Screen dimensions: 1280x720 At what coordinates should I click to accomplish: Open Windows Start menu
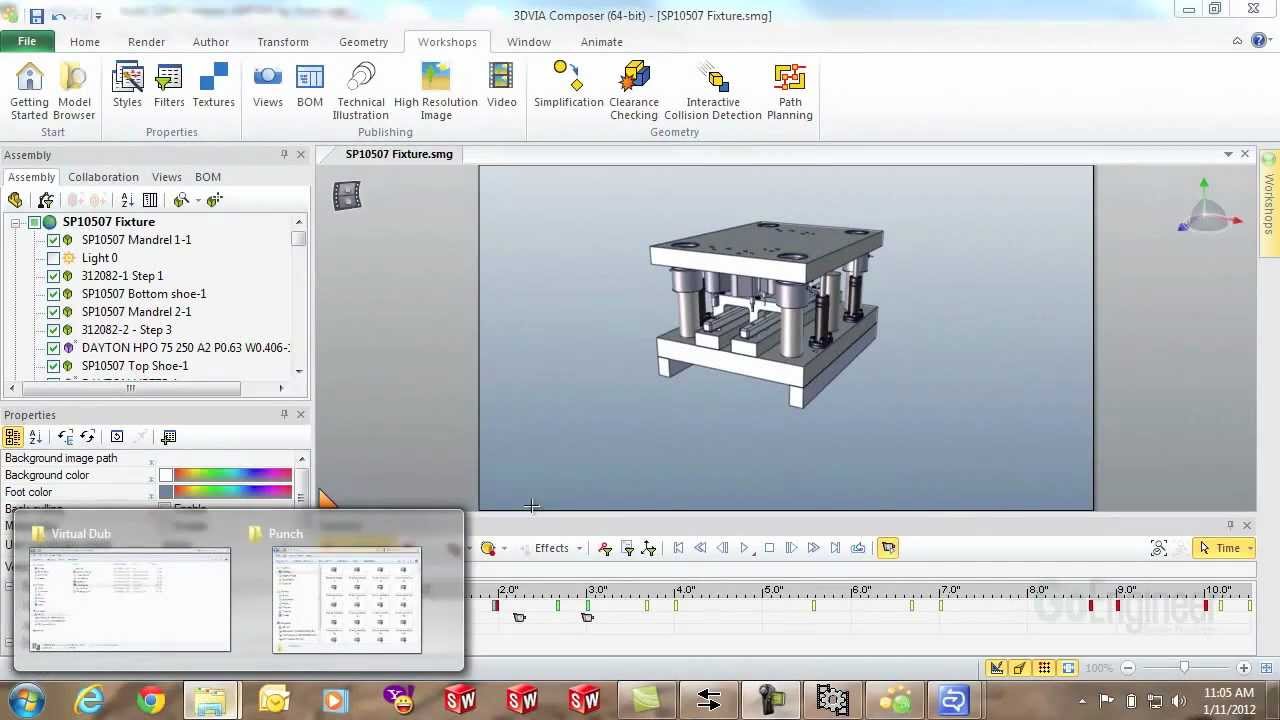pyautogui.click(x=26, y=700)
